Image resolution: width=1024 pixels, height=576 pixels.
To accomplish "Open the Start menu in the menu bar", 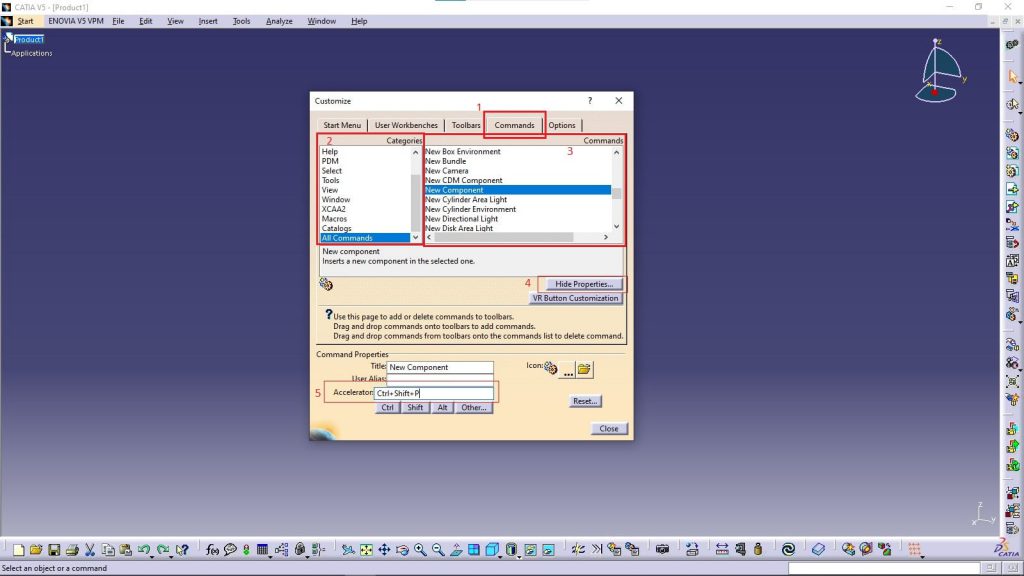I will tap(25, 21).
